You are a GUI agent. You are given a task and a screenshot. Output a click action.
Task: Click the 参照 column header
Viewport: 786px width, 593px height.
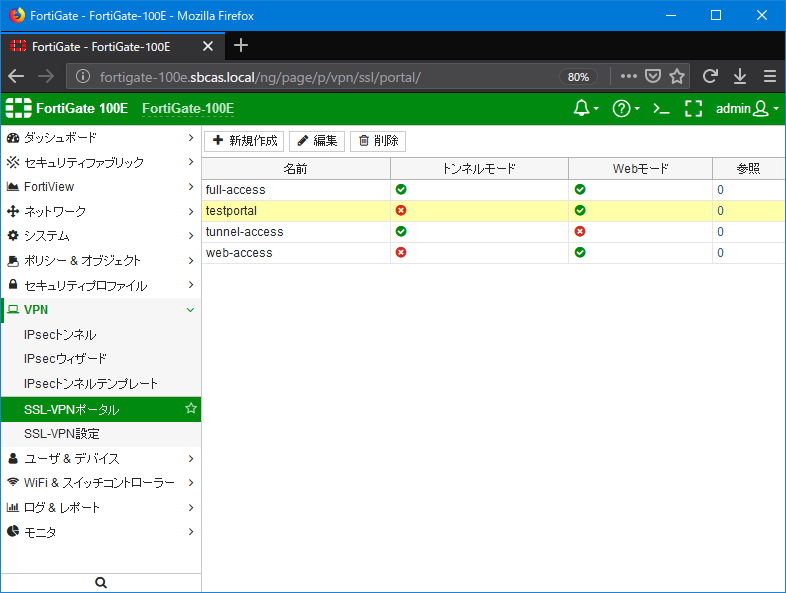[x=748, y=169]
